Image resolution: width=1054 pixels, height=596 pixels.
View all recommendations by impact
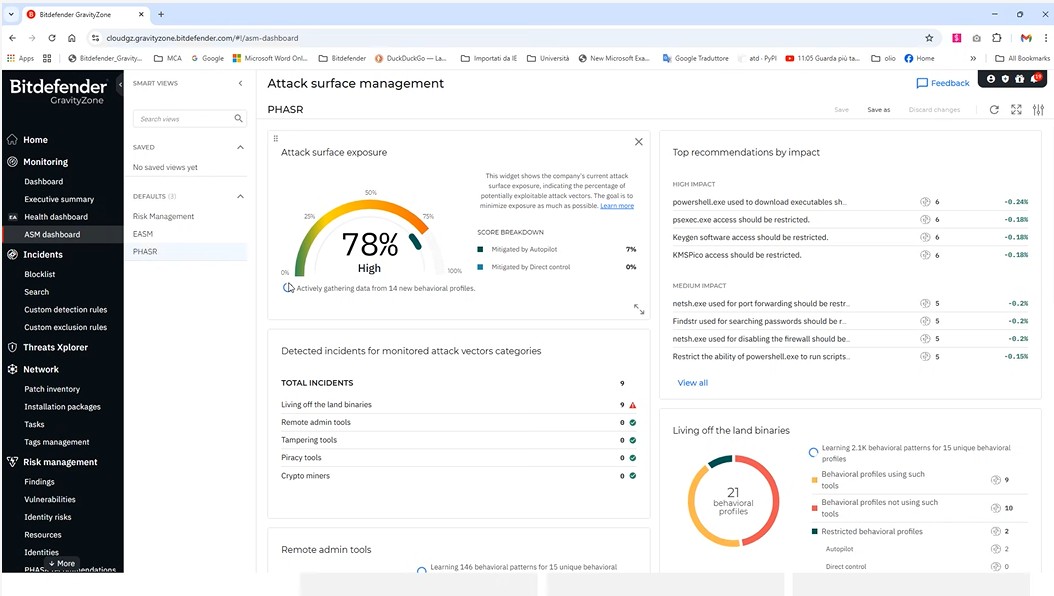[x=692, y=383]
